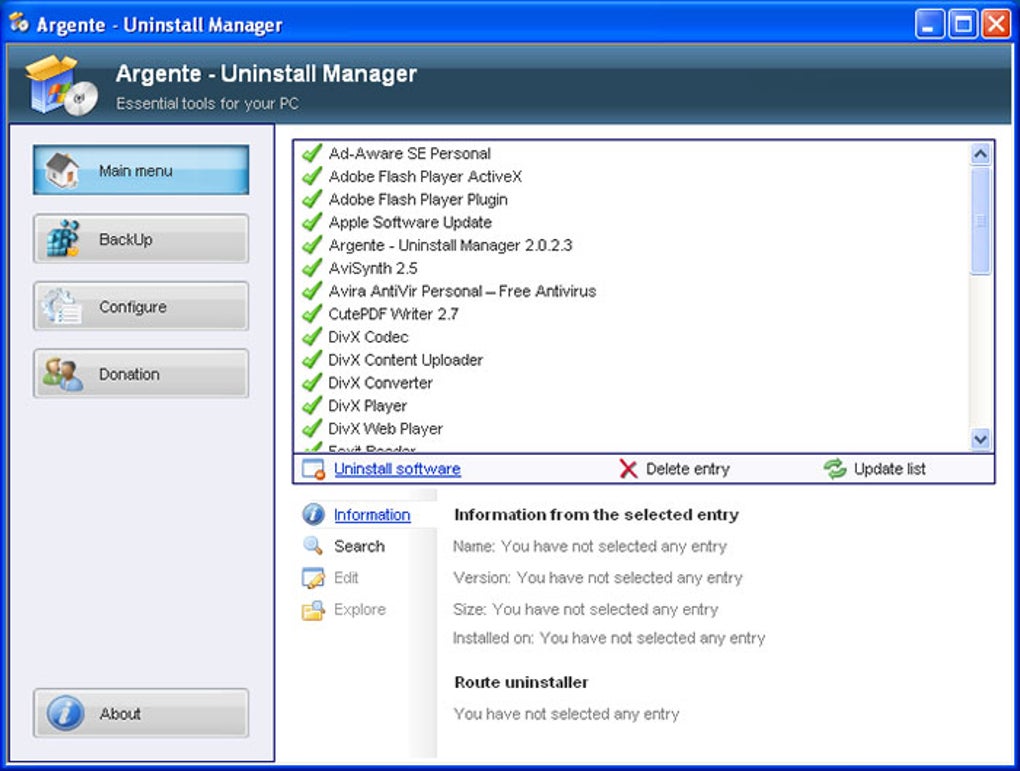Click checkmark icon beside Adobe Flash Player ActiveX
The image size is (1020, 771).
point(312,176)
